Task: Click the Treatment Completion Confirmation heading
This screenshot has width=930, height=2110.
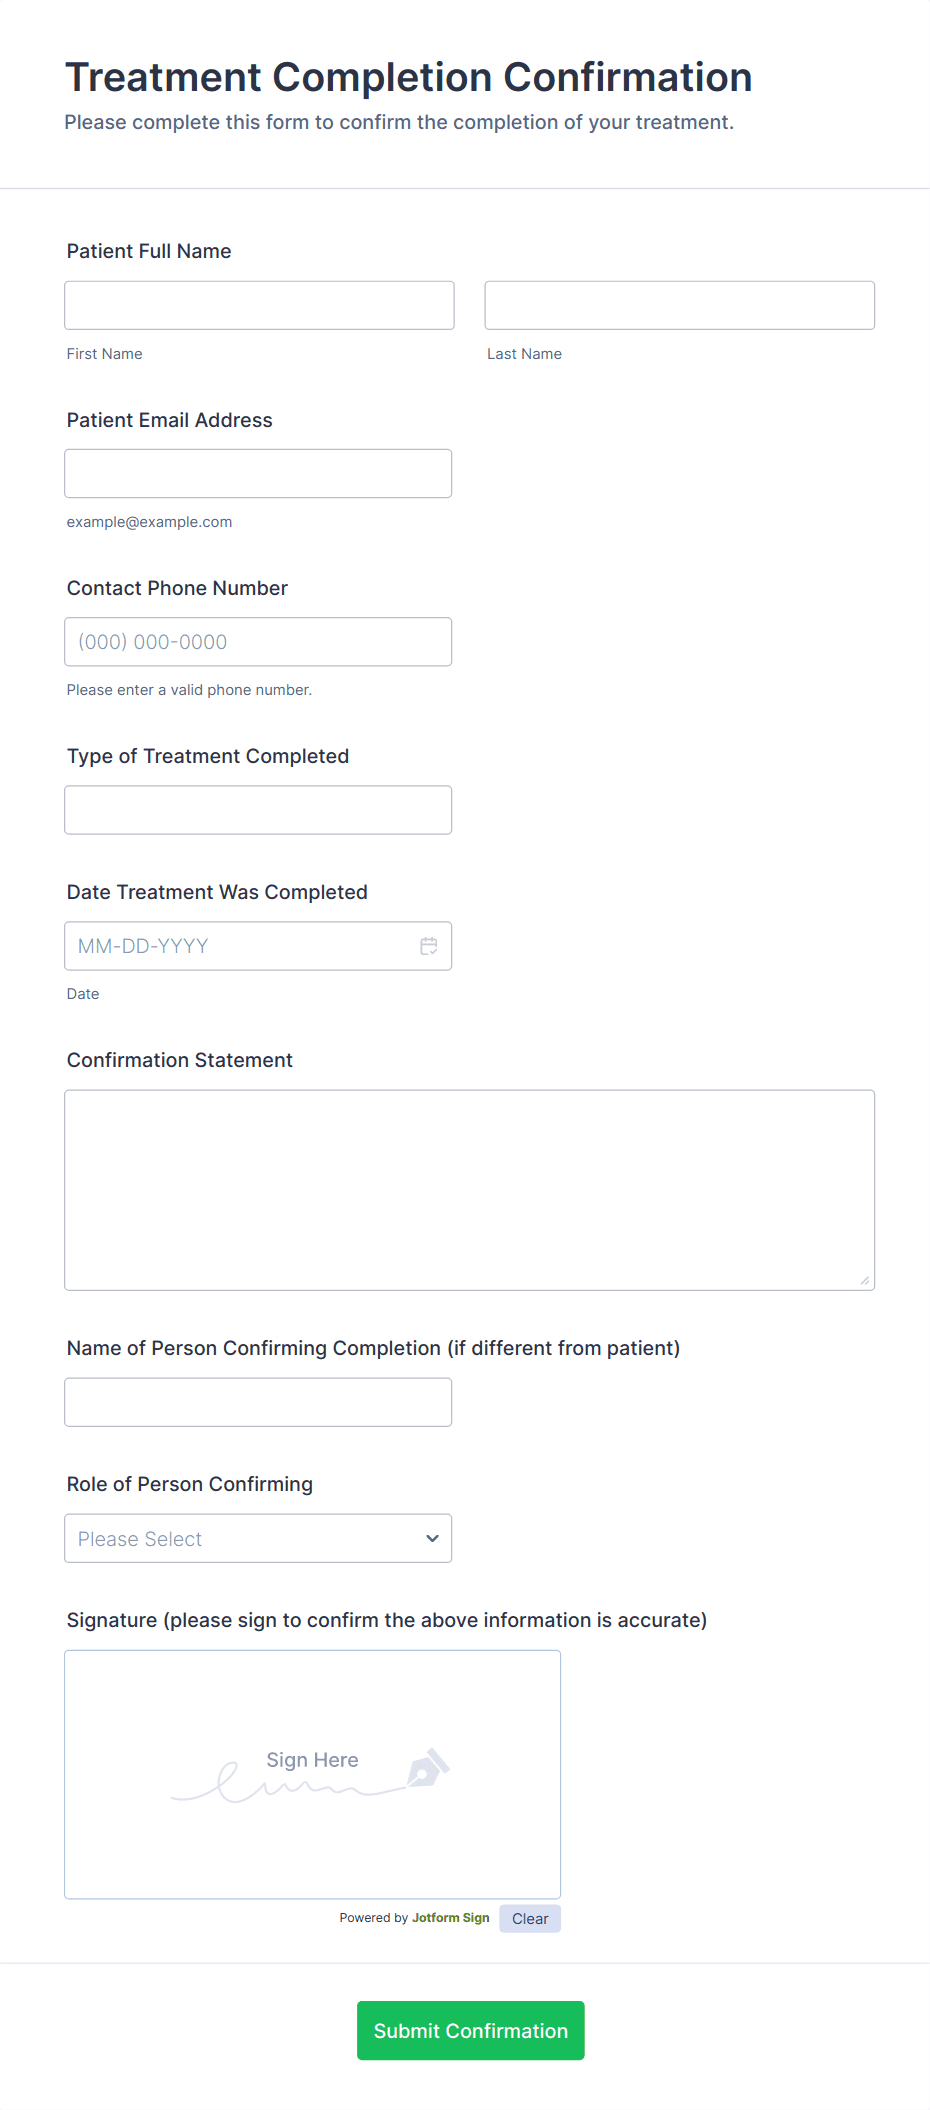Action: click(x=408, y=77)
